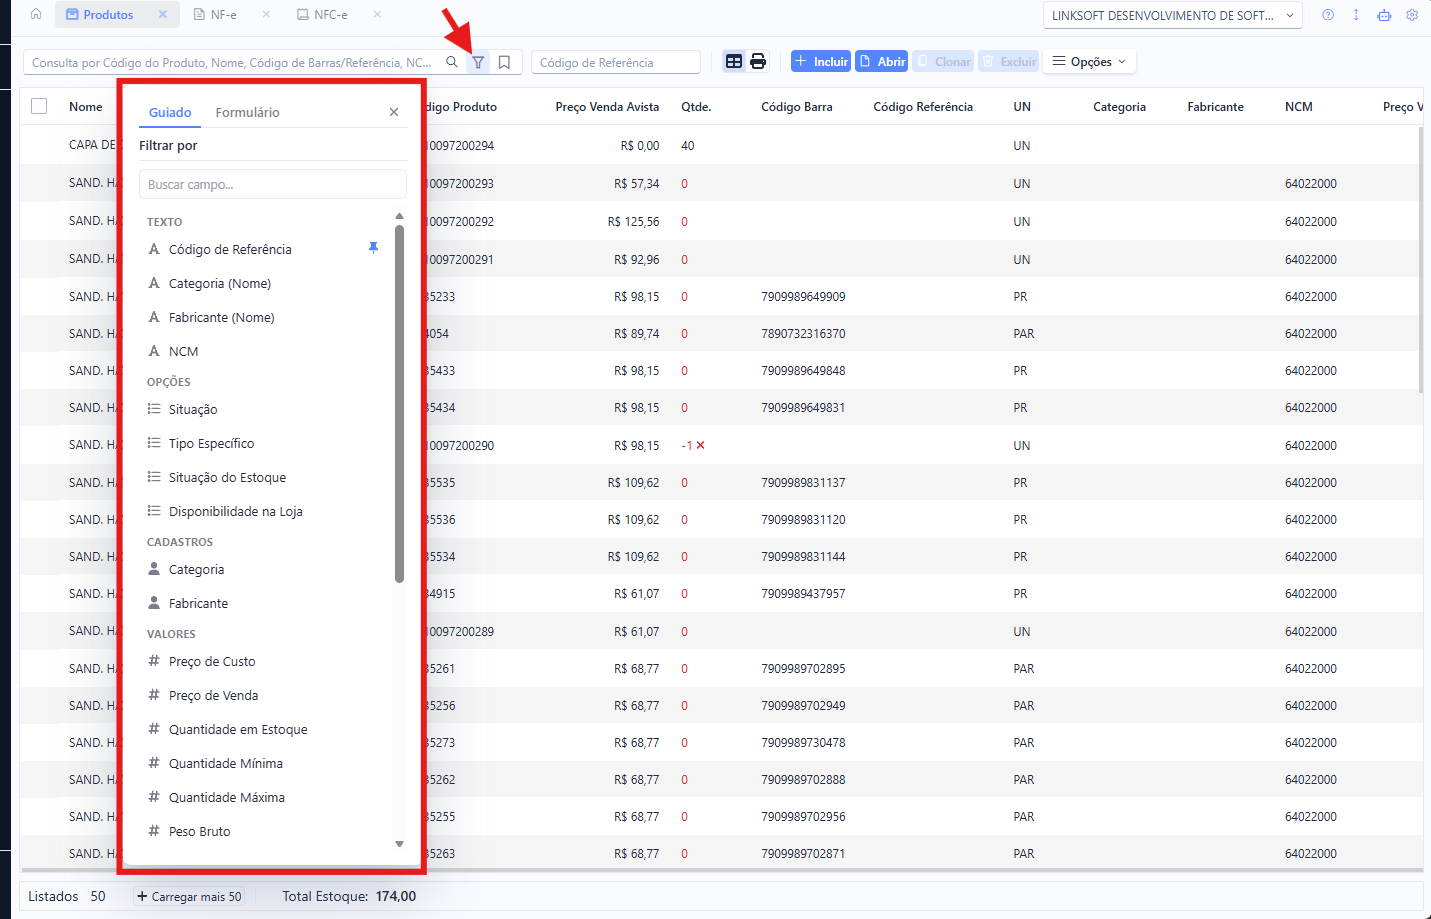Open the robot assistant icon
This screenshot has width=1431, height=919.
pyautogui.click(x=1384, y=15)
